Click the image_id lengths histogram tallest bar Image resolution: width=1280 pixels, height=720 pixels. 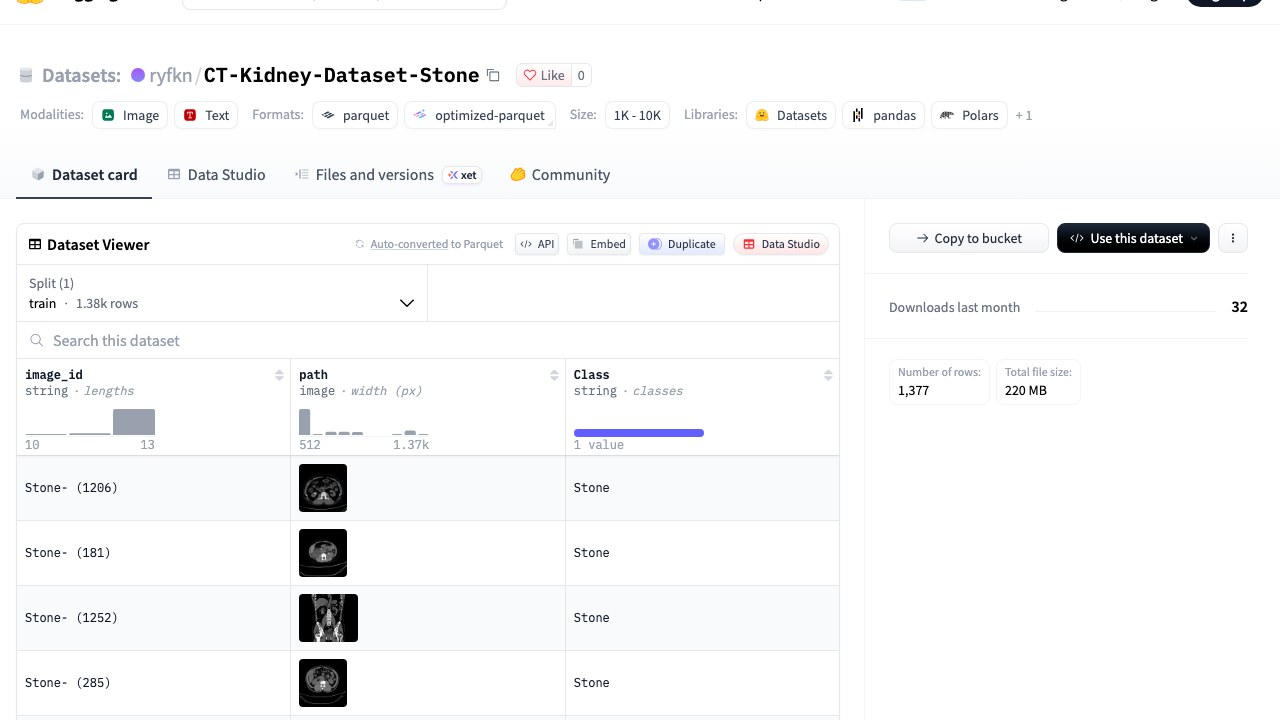[x=134, y=422]
